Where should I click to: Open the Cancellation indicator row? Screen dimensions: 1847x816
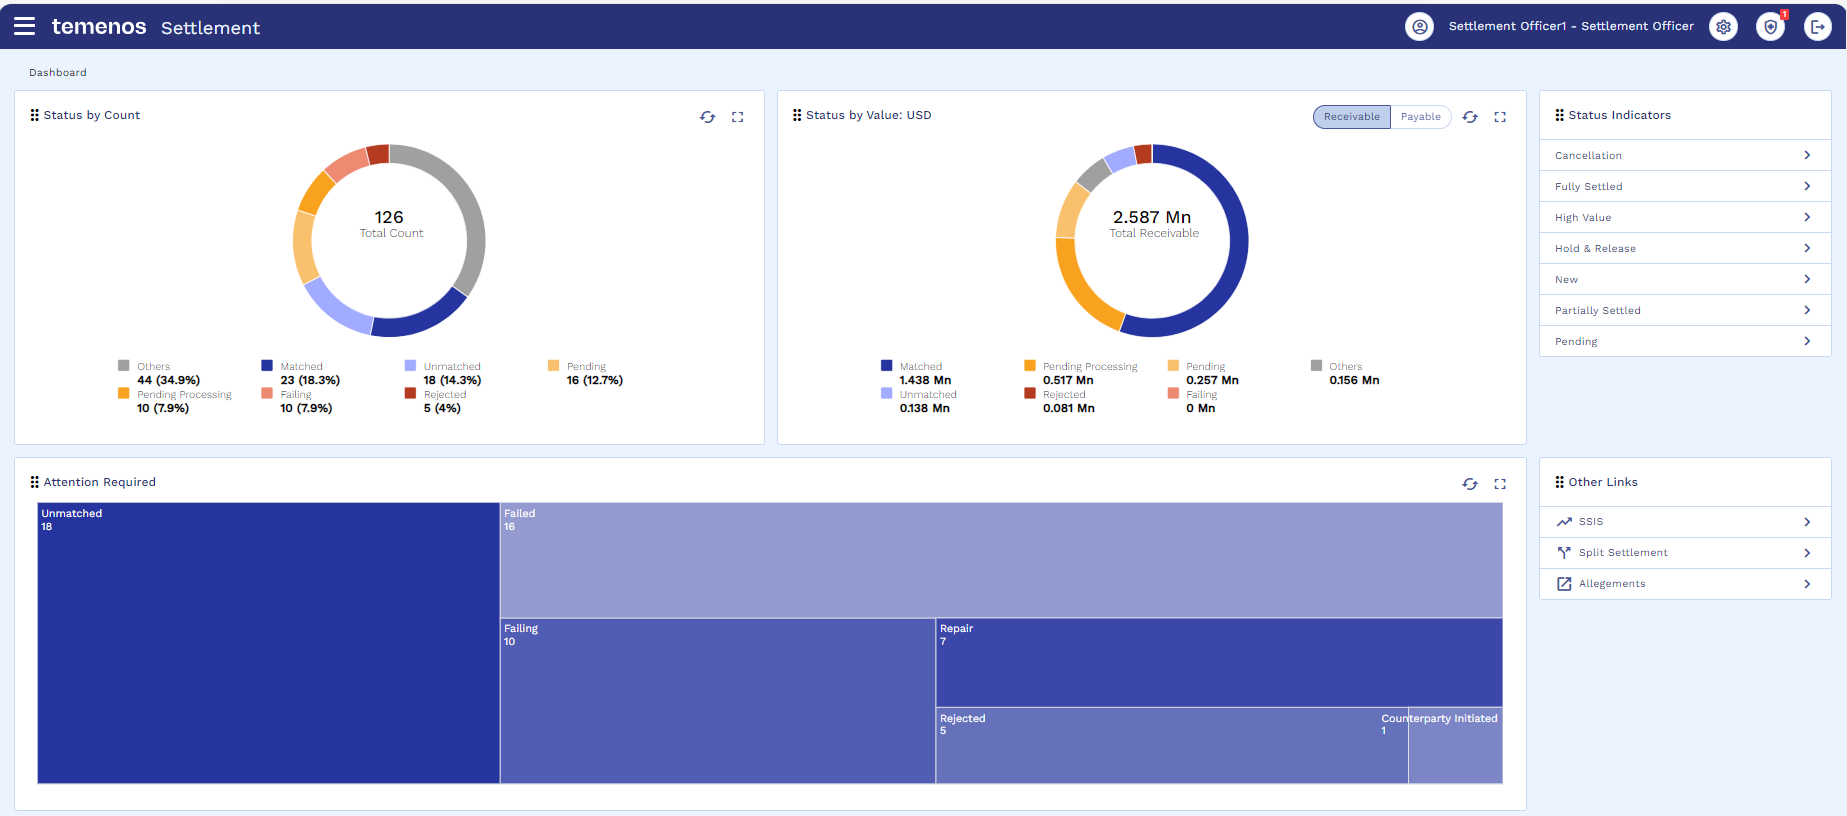pos(1685,155)
